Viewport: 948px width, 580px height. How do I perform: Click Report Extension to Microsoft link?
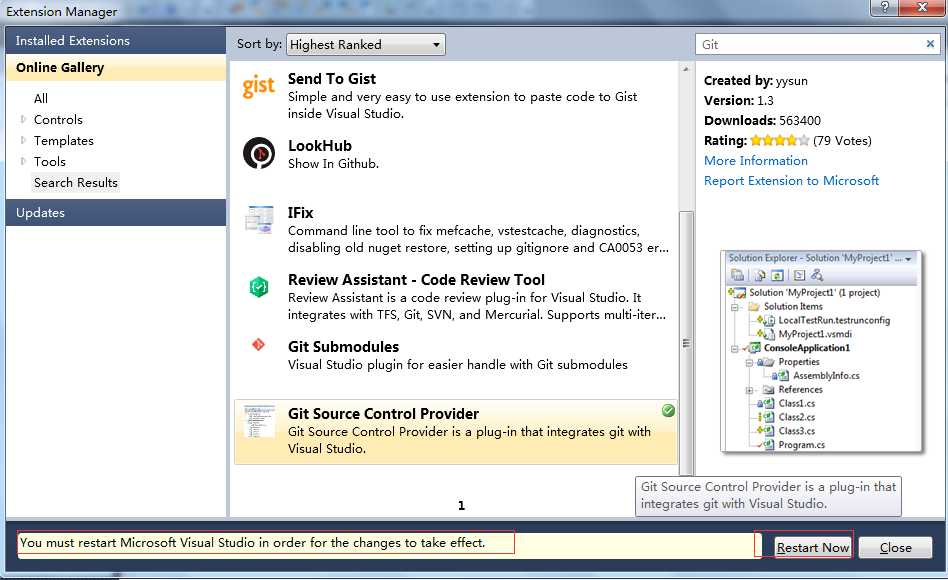[791, 181]
